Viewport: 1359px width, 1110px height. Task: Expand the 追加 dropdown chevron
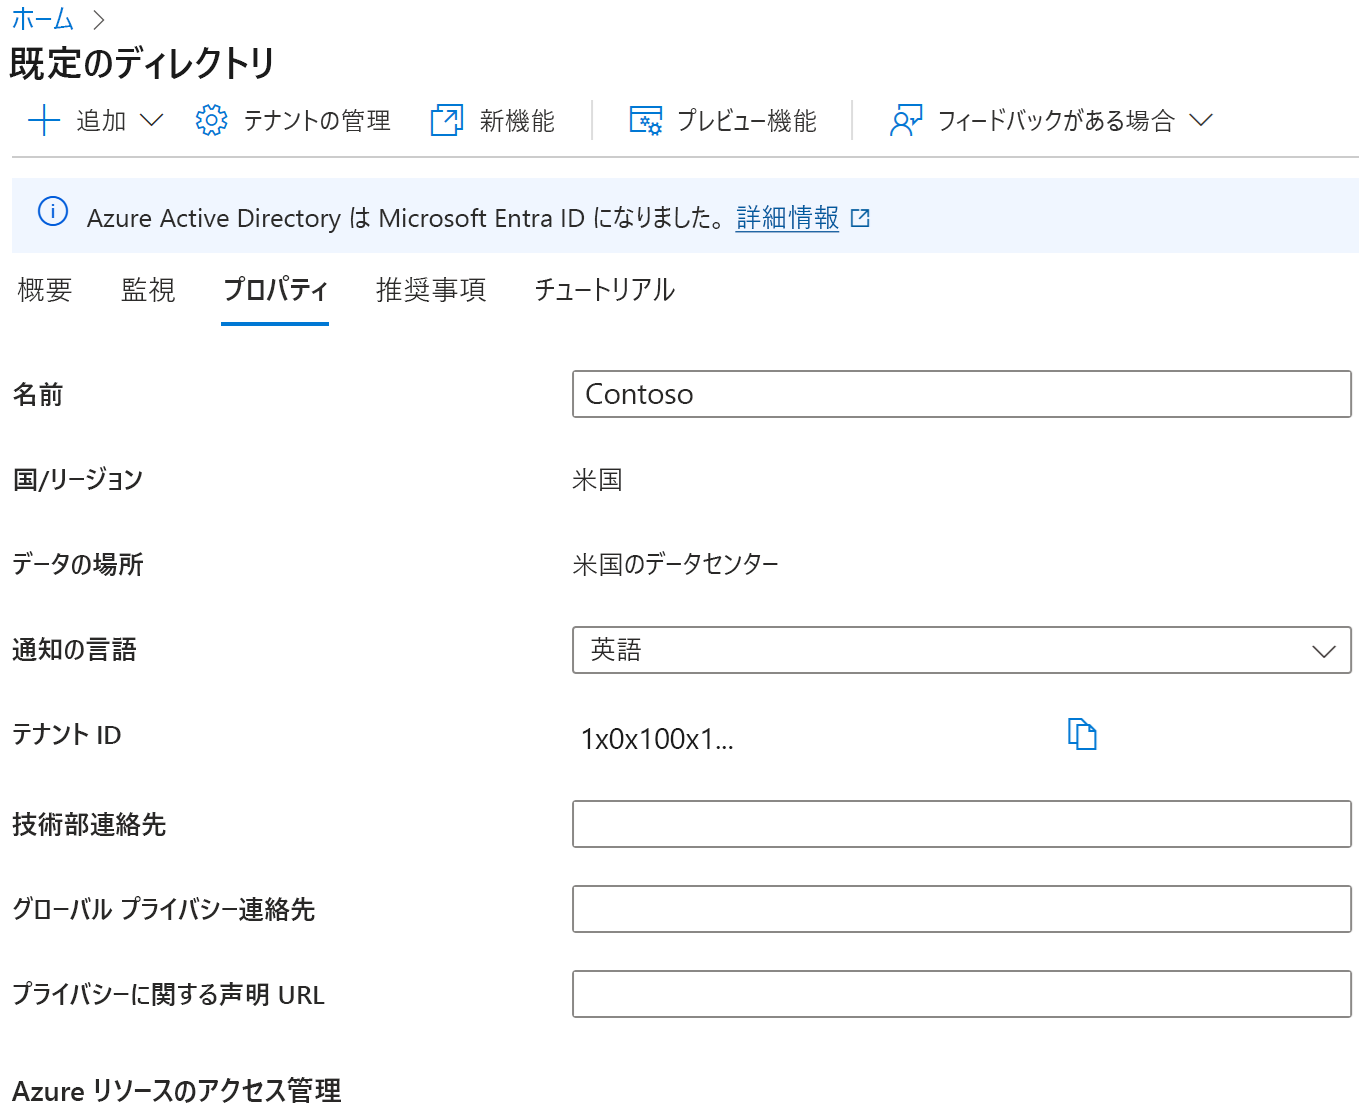click(152, 121)
